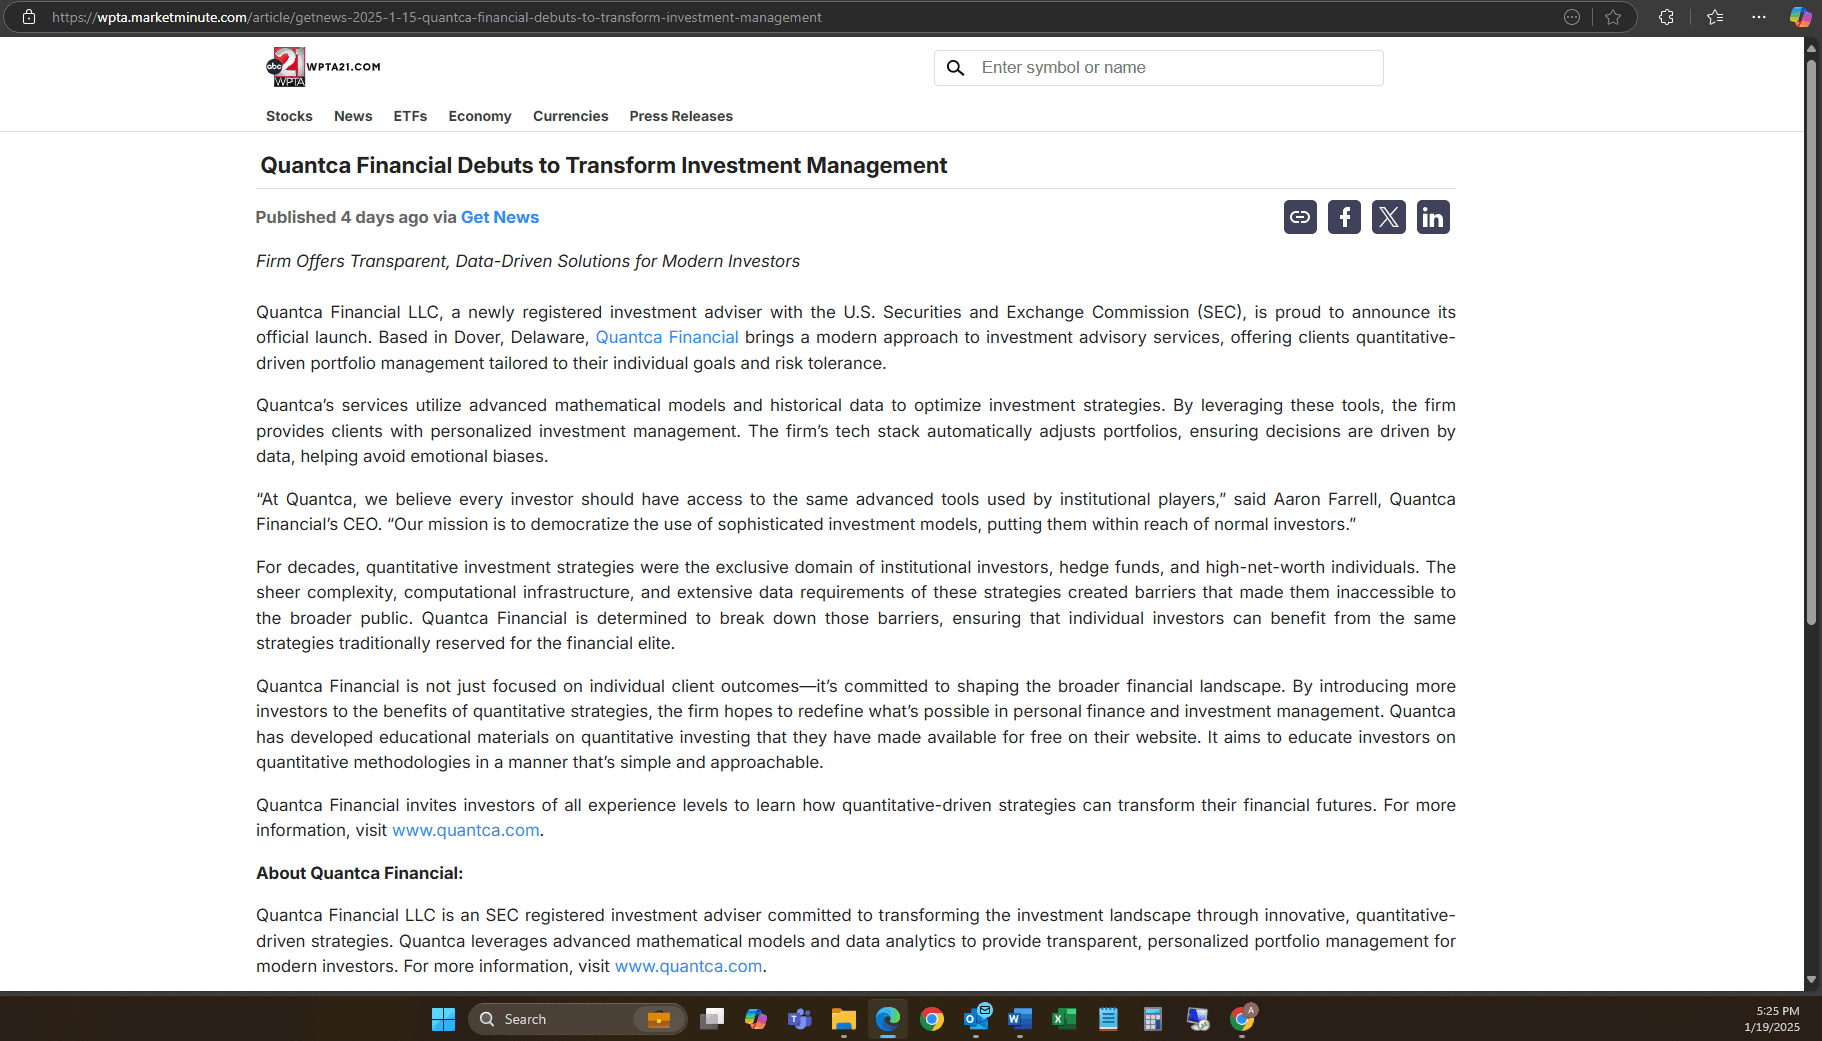Click the symbol or name search field
Screen dimensions: 1822x1041
pyautogui.click(x=1159, y=68)
